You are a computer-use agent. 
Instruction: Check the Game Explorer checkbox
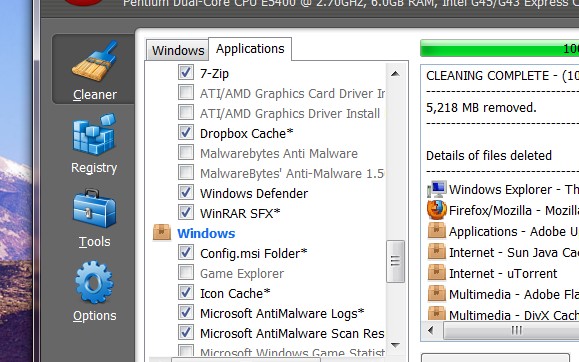186,272
